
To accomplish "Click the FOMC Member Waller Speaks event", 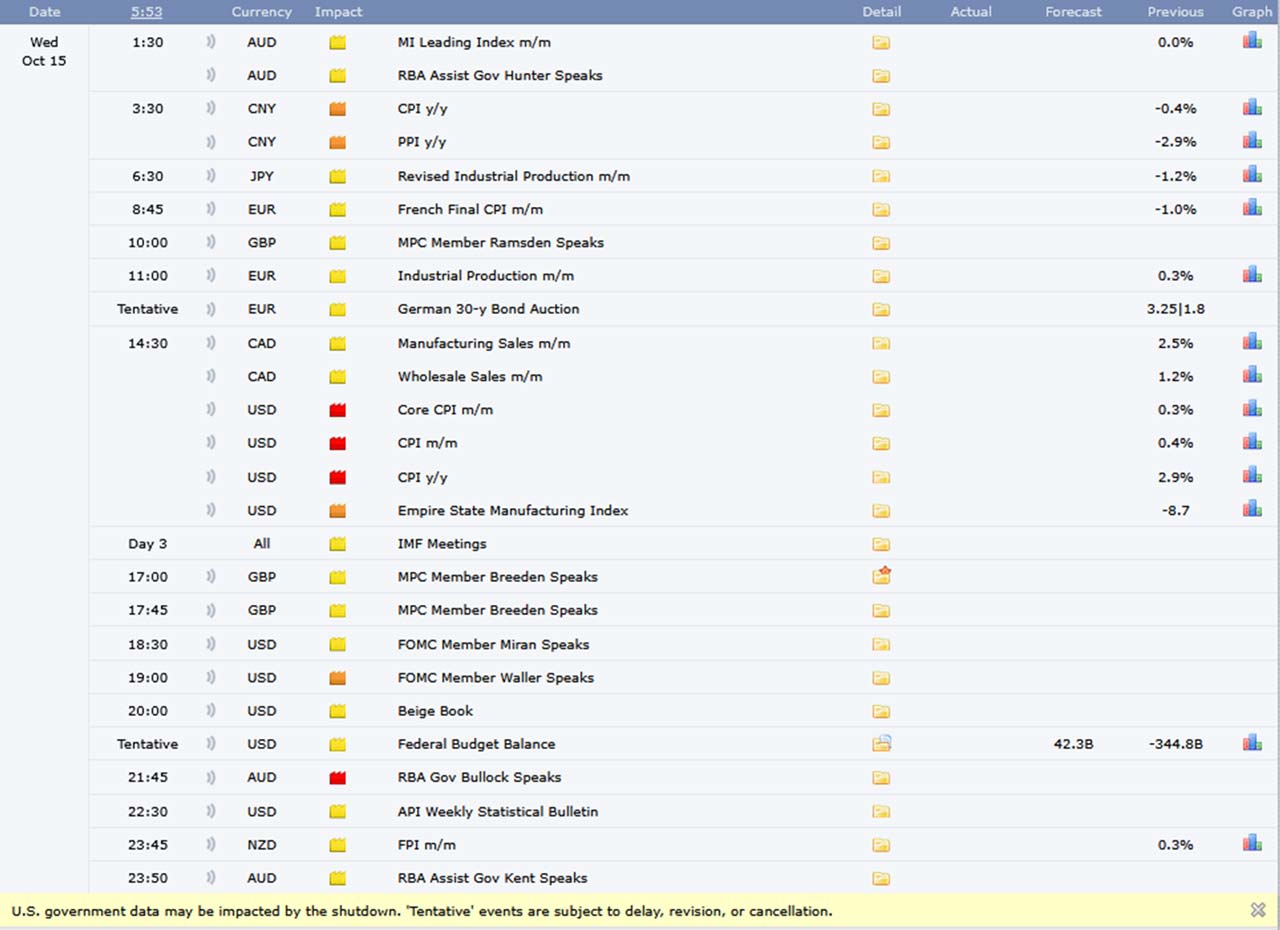I will (495, 677).
